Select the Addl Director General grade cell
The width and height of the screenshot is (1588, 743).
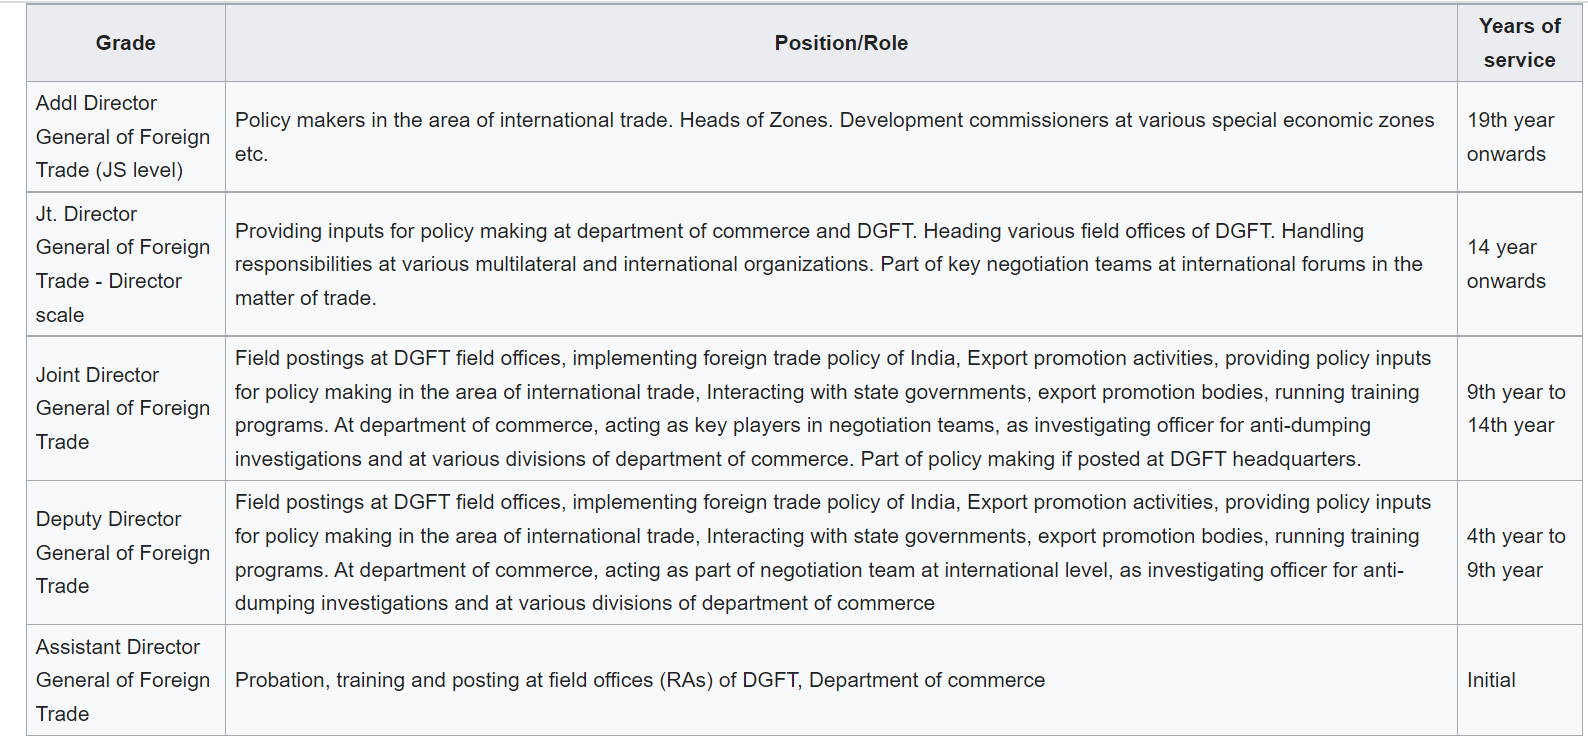pos(123,137)
